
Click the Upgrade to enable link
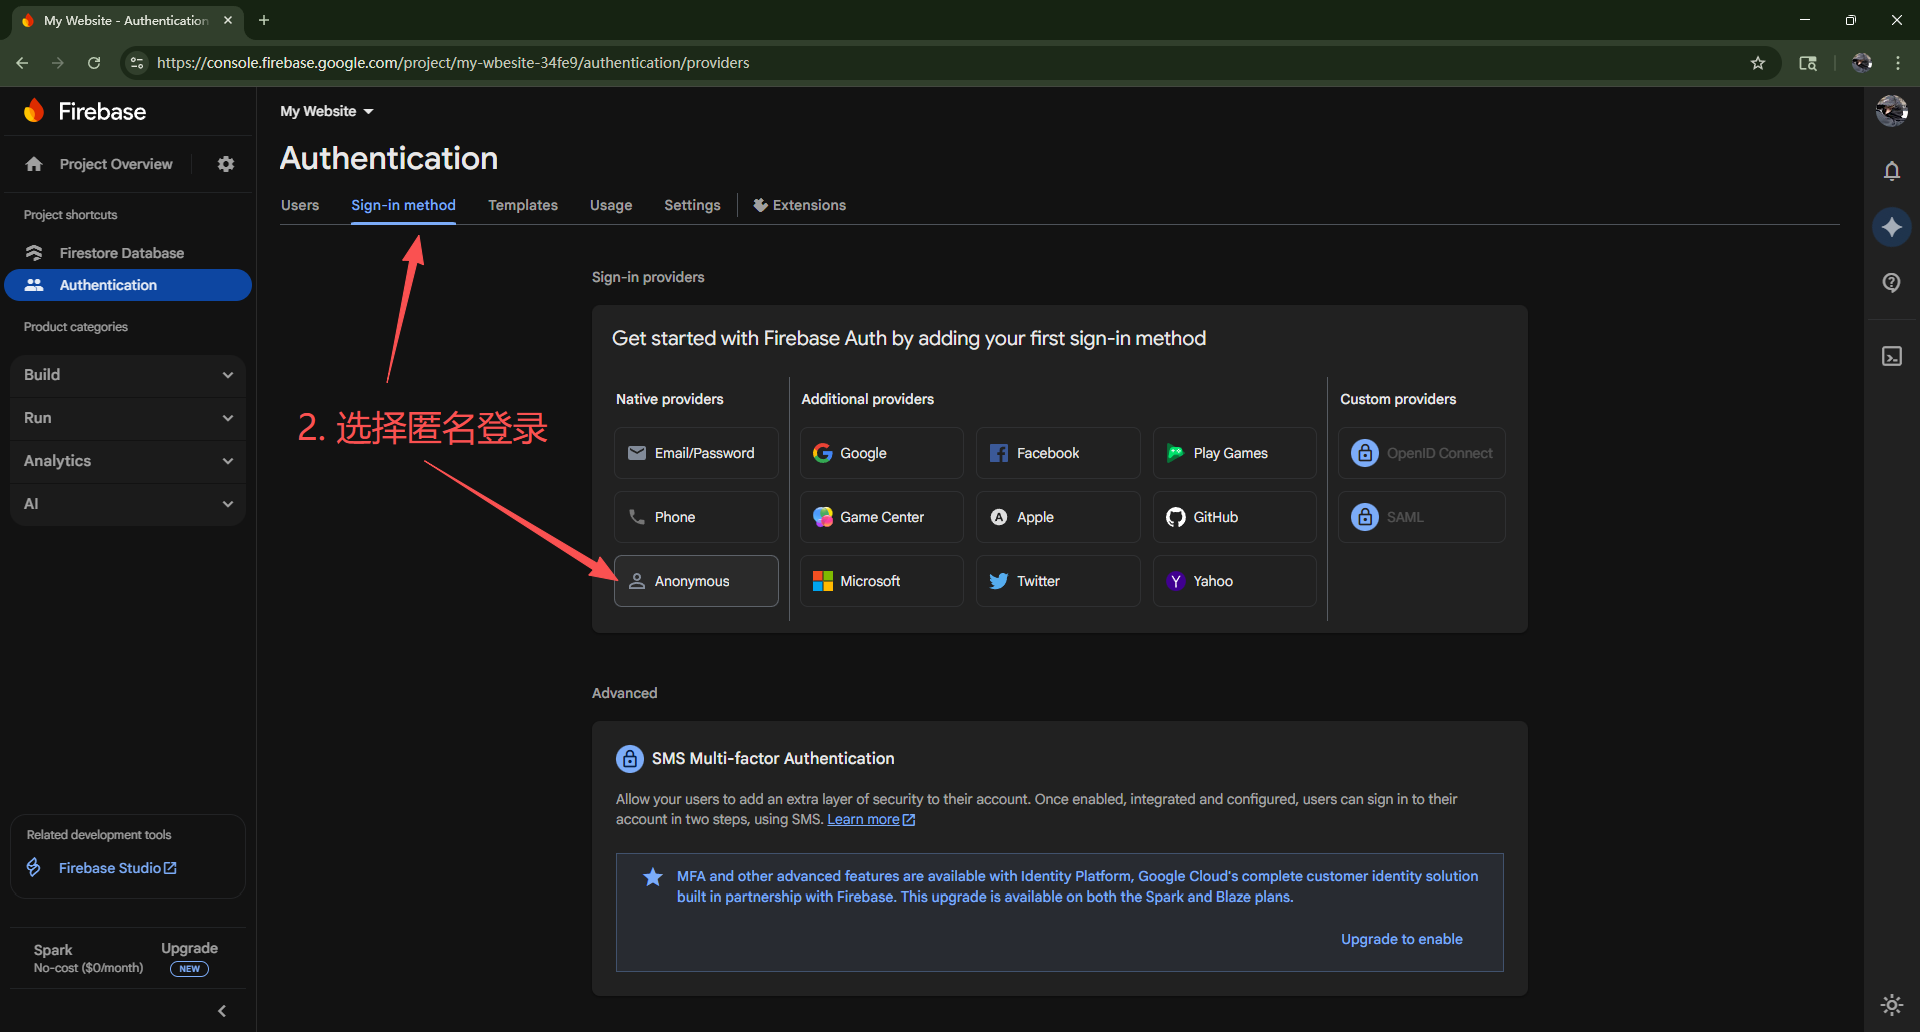point(1401,939)
